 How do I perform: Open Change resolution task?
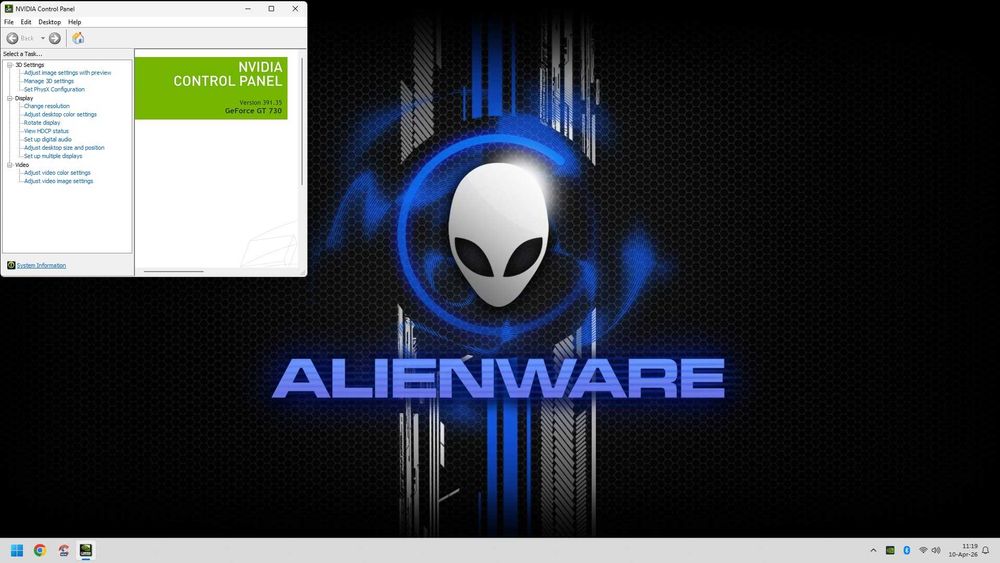(x=47, y=106)
